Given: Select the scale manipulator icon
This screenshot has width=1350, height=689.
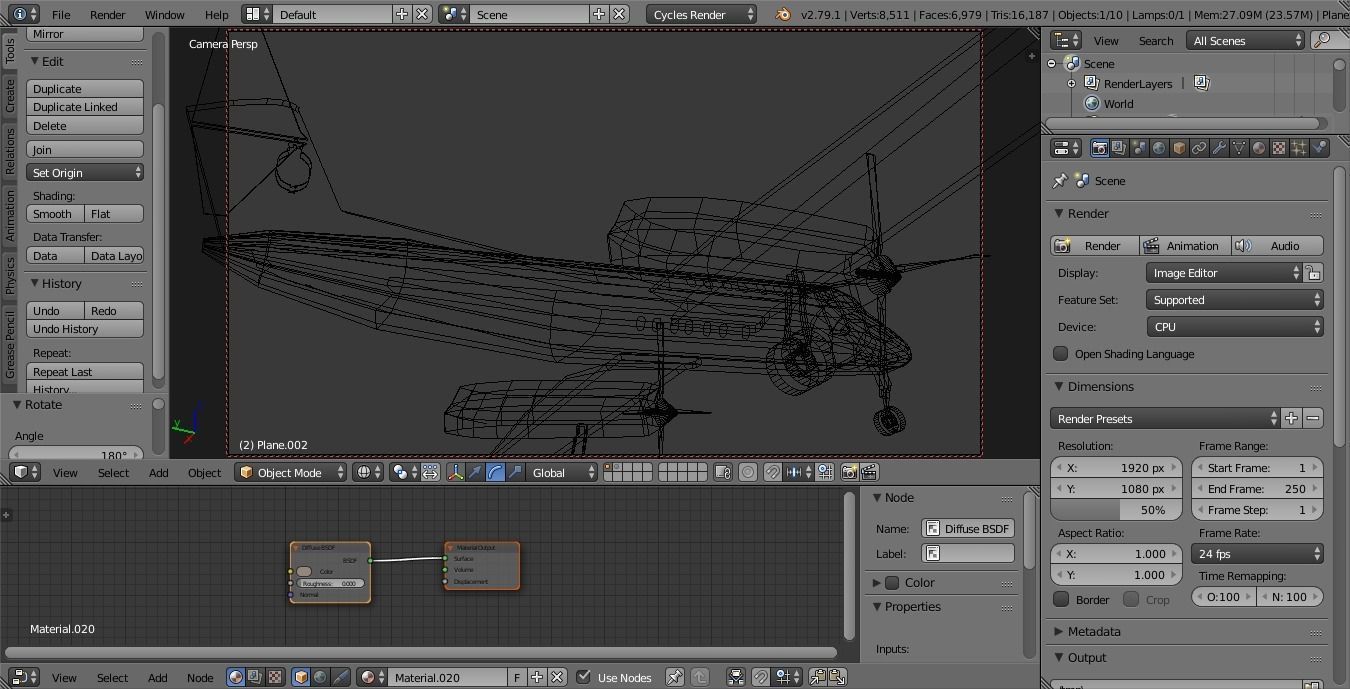Looking at the screenshot, I should pyautogui.click(x=515, y=472).
